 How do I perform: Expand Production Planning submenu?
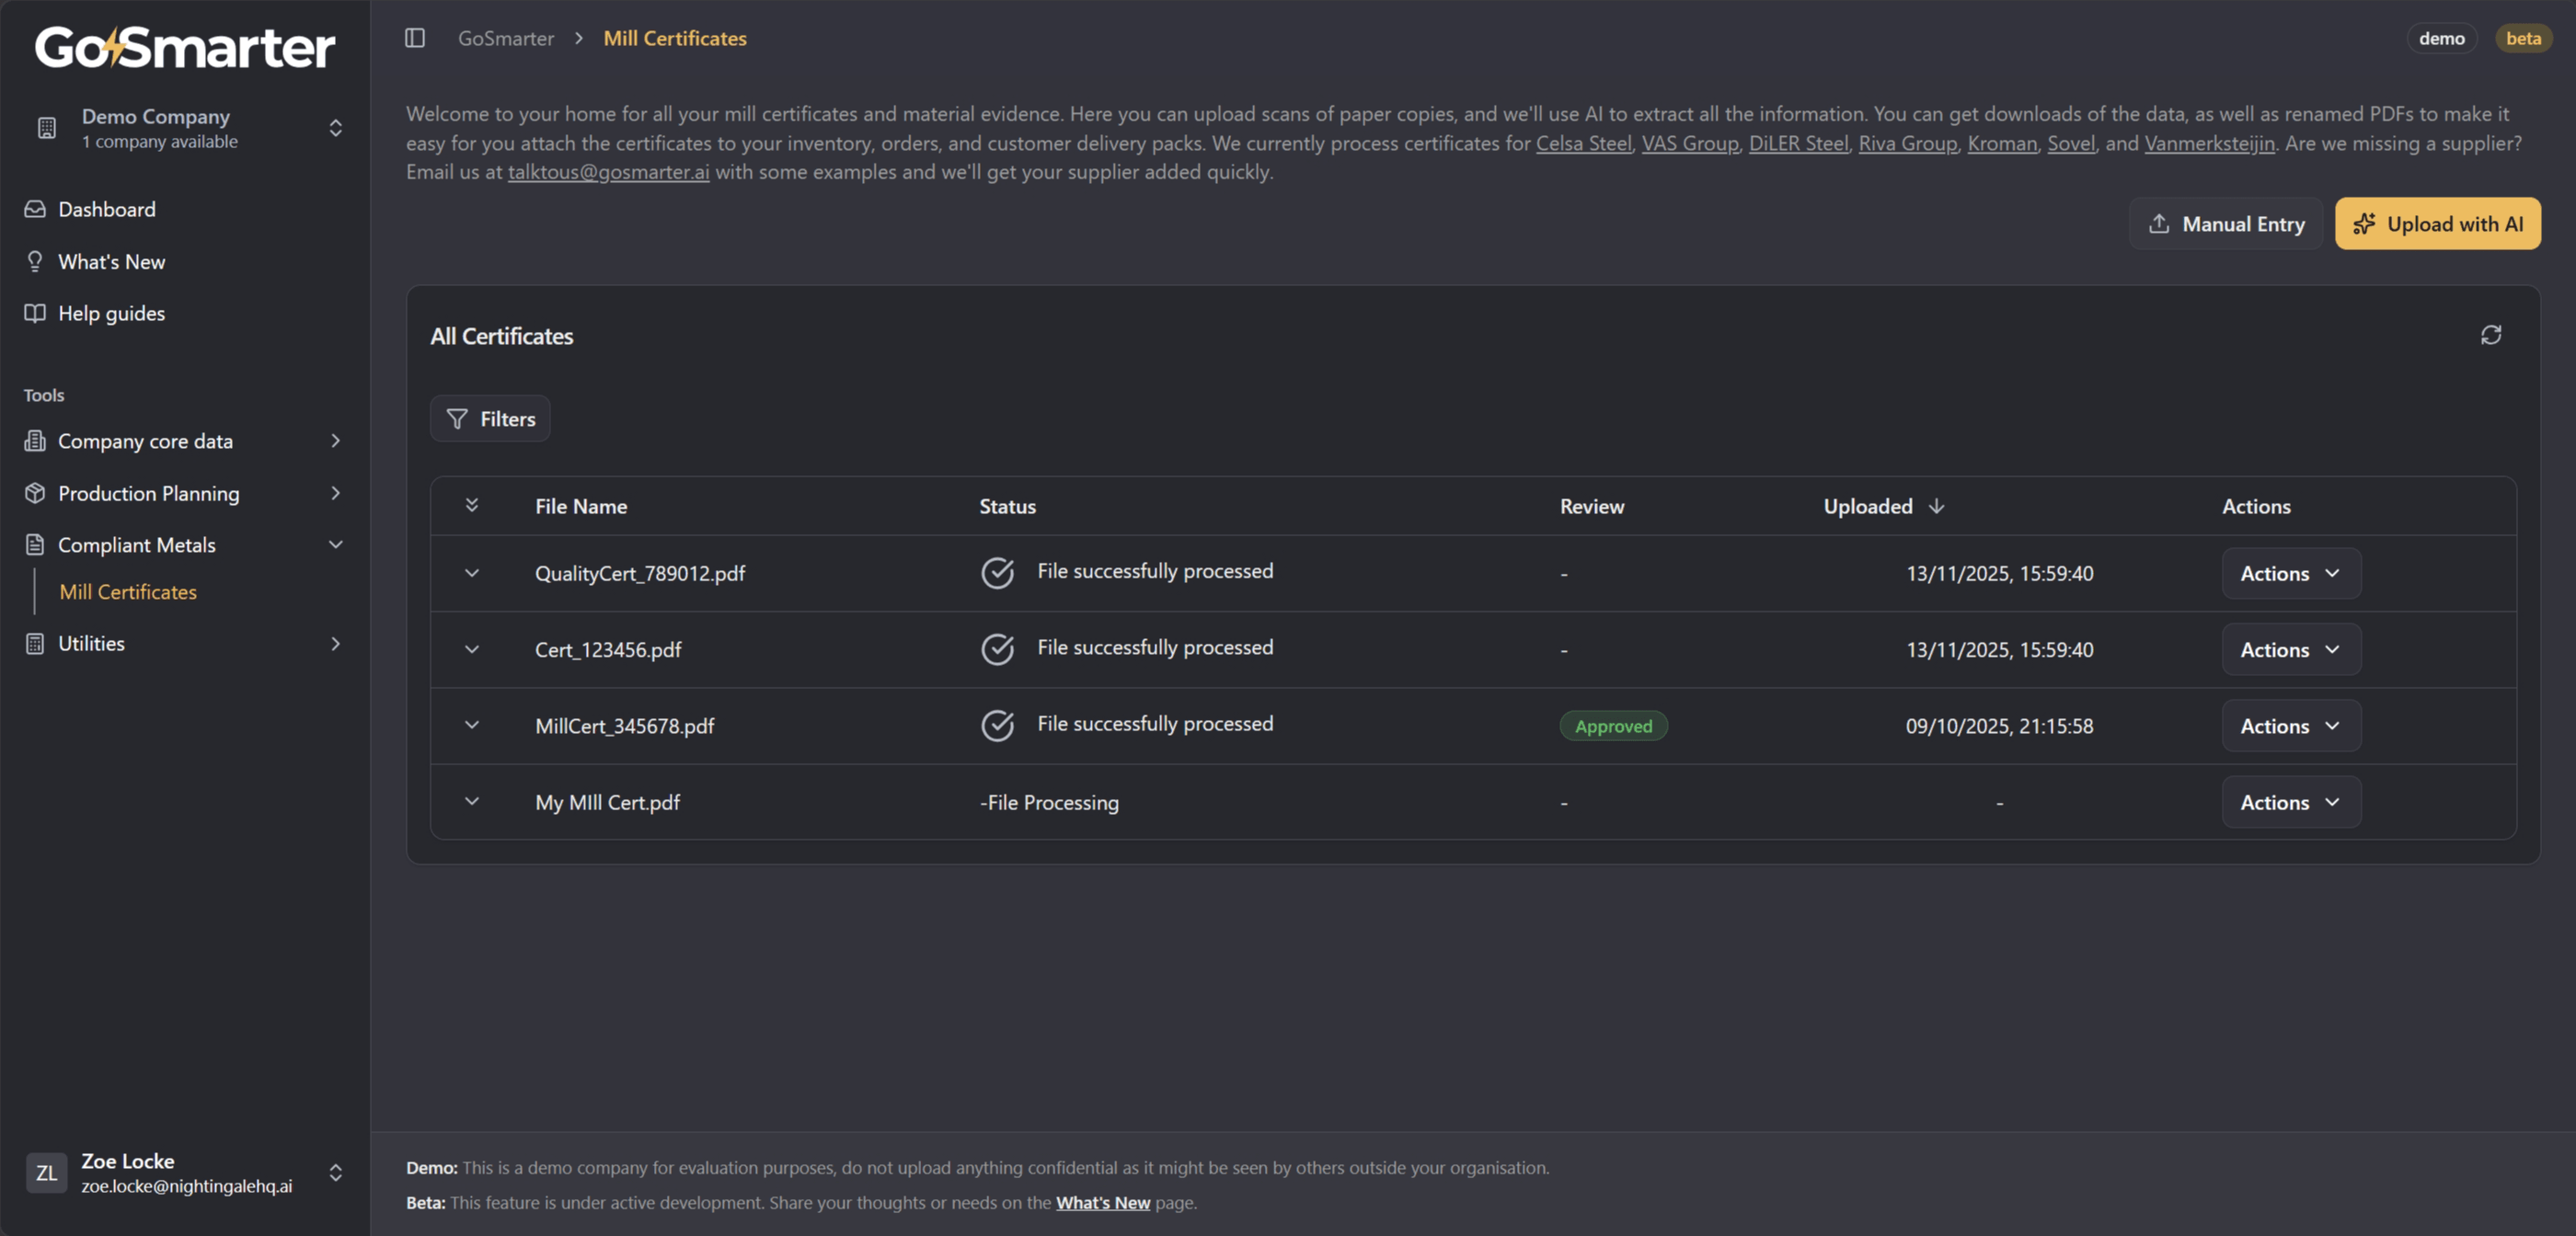click(x=336, y=493)
